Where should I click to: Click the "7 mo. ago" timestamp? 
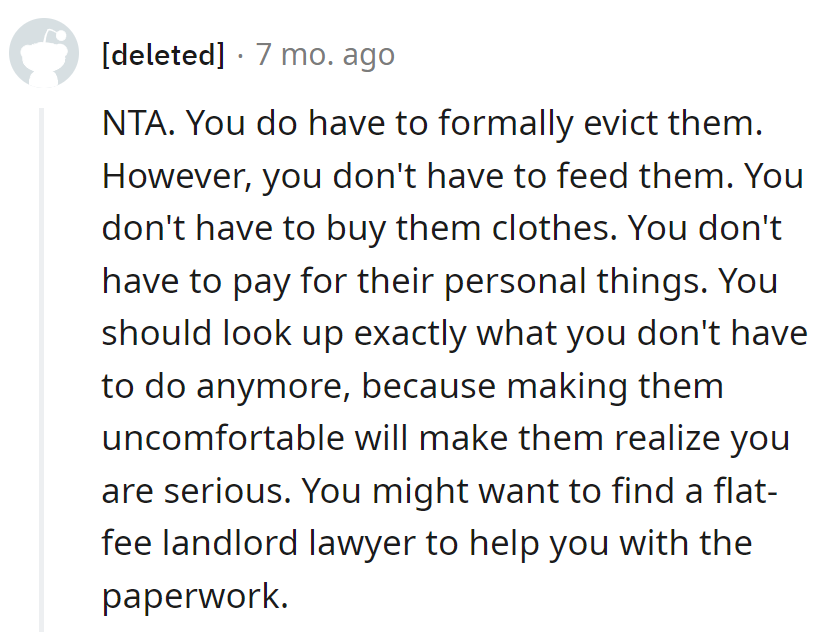tap(325, 54)
